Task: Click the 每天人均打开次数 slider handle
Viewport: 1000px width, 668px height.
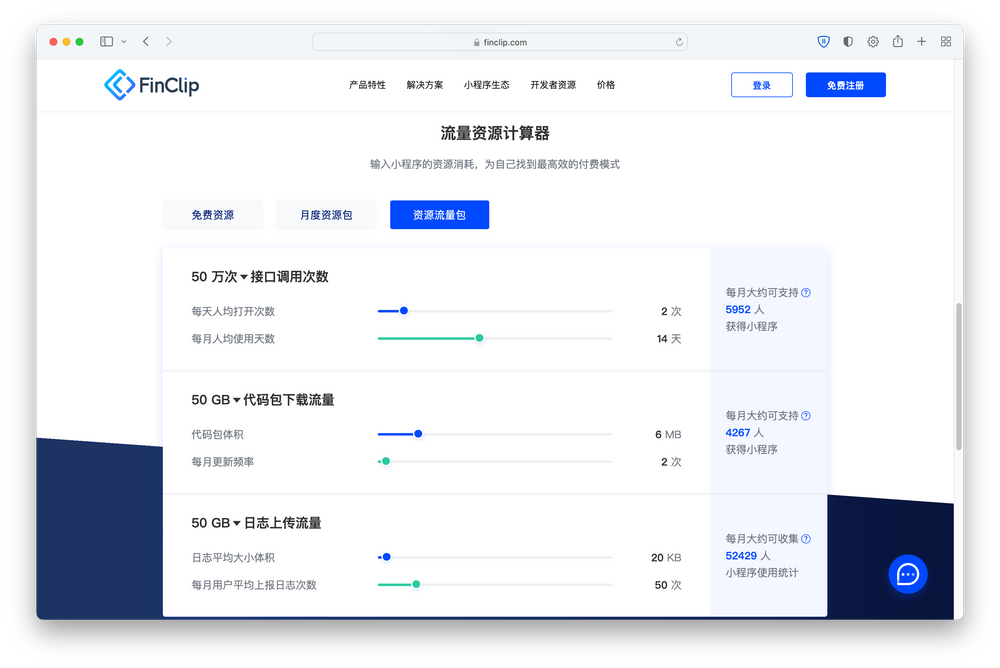Action: 402,311
